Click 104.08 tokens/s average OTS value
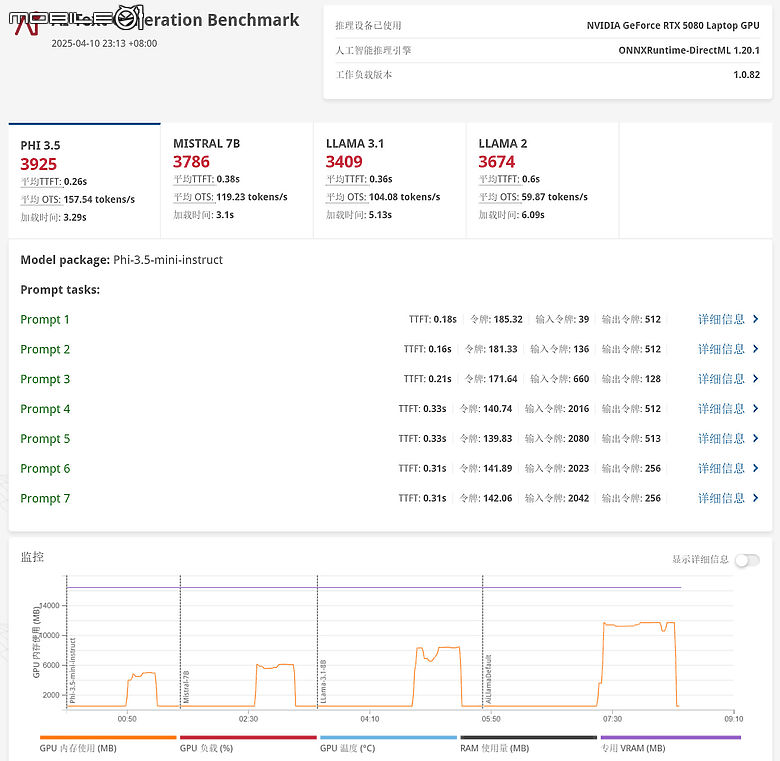This screenshot has height=761, width=780. 404,197
